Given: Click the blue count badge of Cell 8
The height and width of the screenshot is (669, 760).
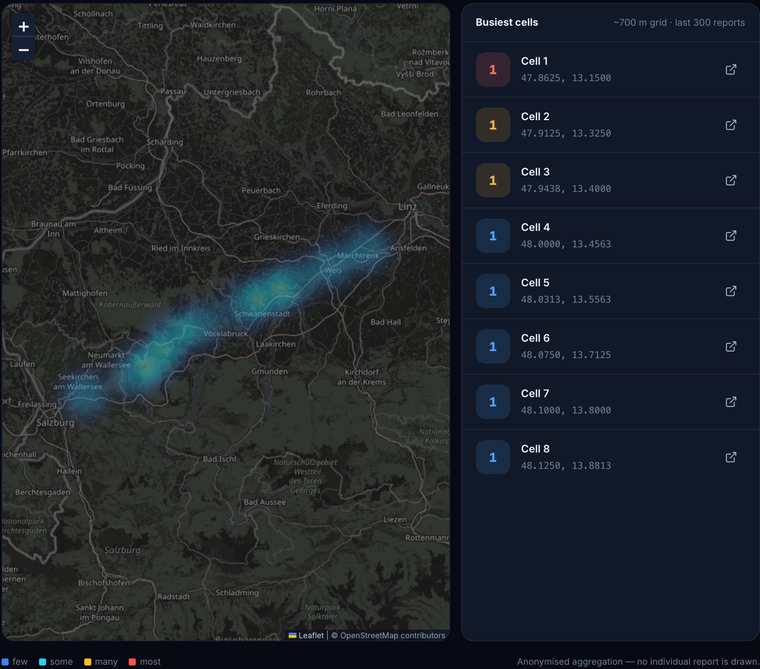Looking at the screenshot, I should pos(493,457).
